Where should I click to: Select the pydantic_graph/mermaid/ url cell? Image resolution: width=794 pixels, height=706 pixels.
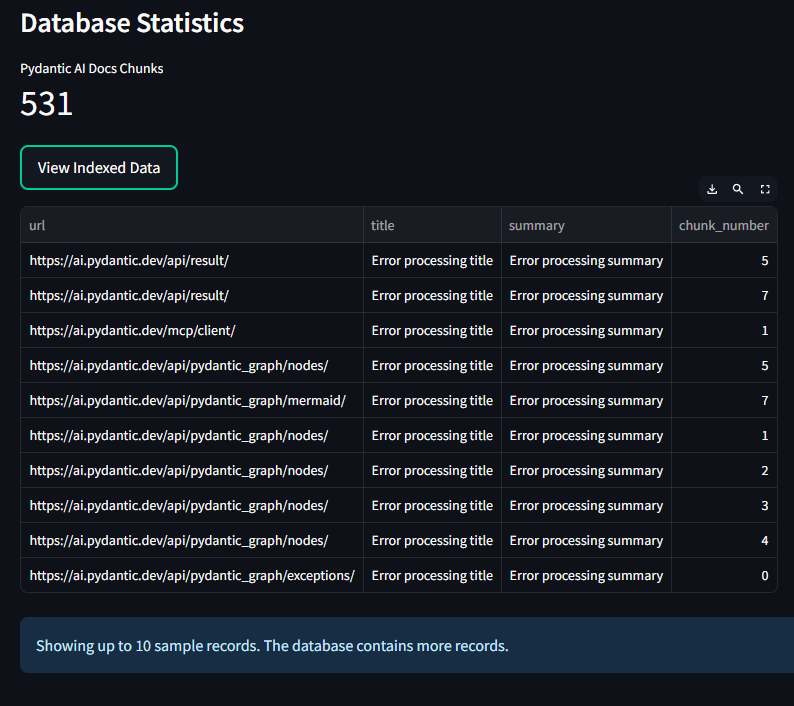click(192, 400)
